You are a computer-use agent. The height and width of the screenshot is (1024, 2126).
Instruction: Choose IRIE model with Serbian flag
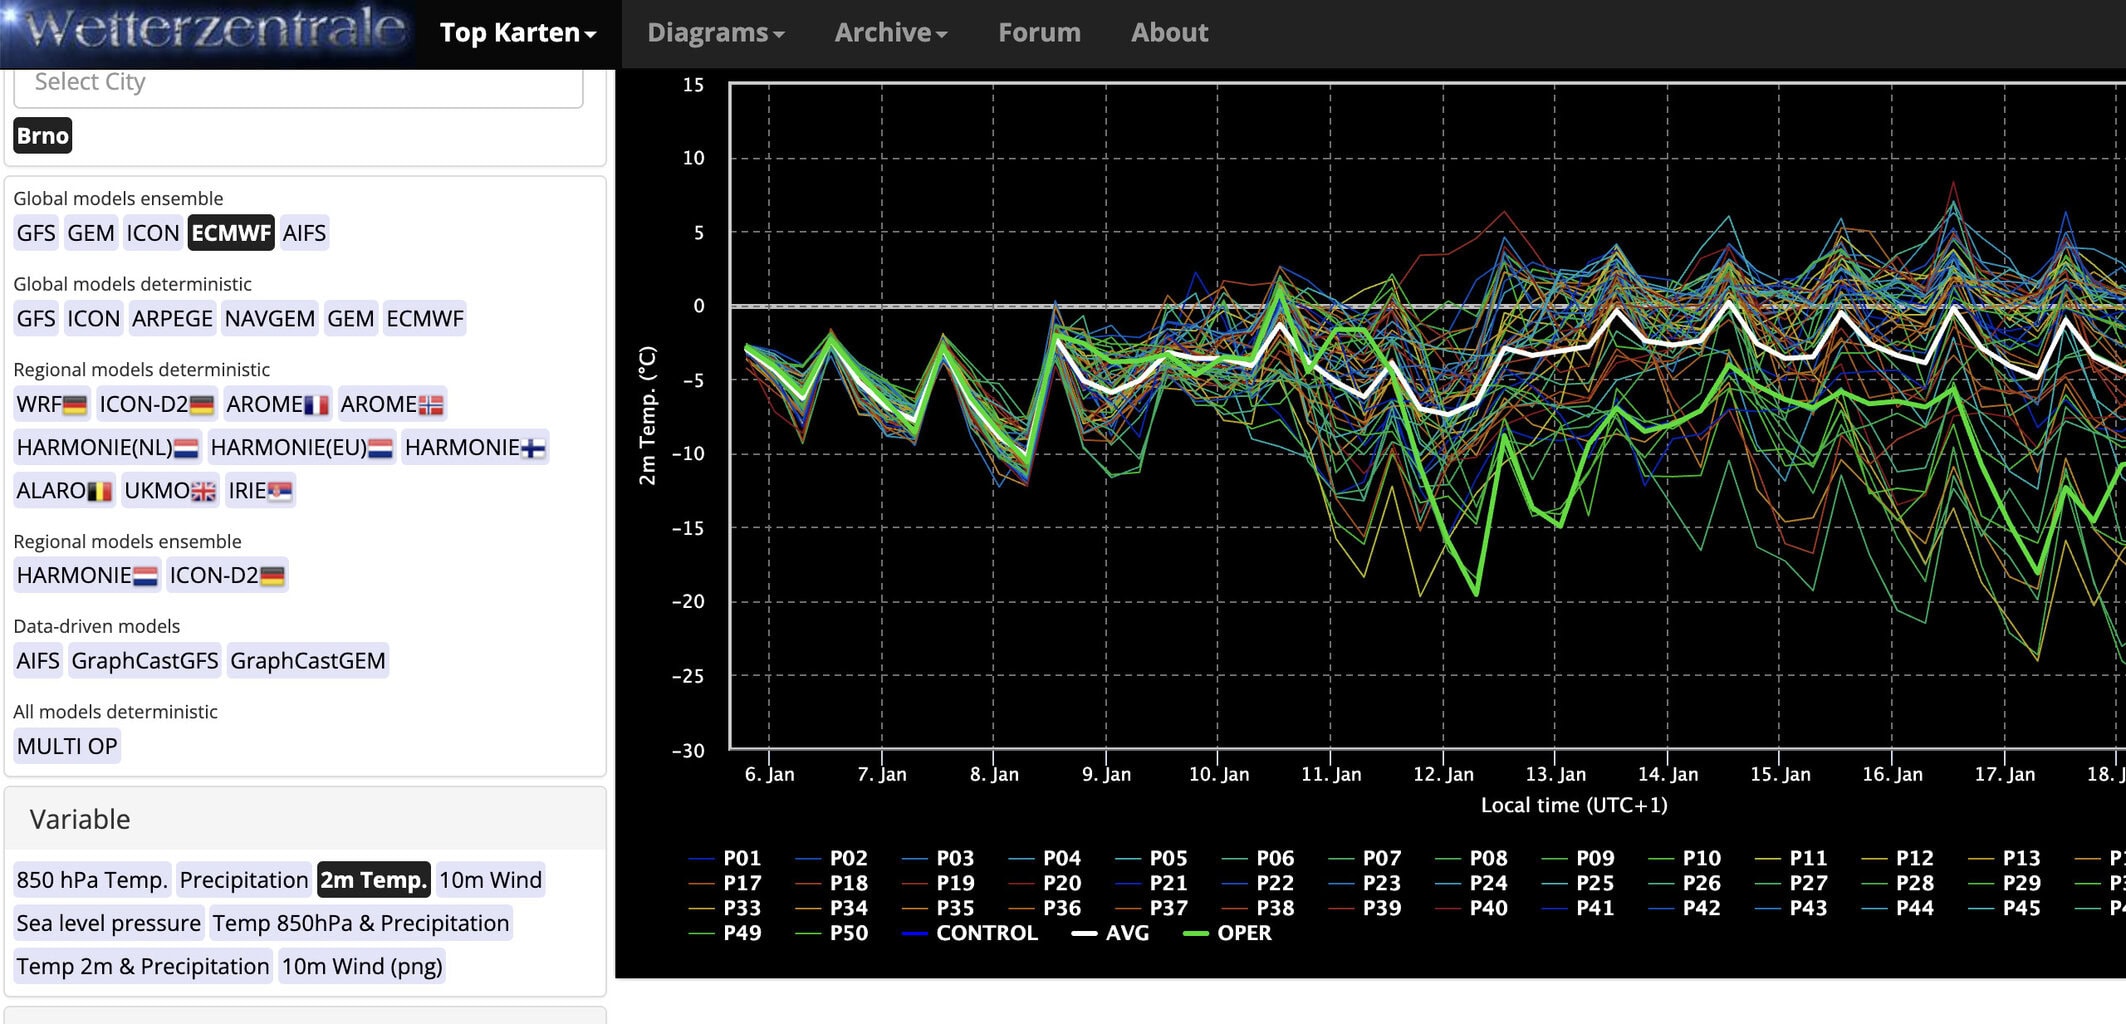(x=259, y=490)
